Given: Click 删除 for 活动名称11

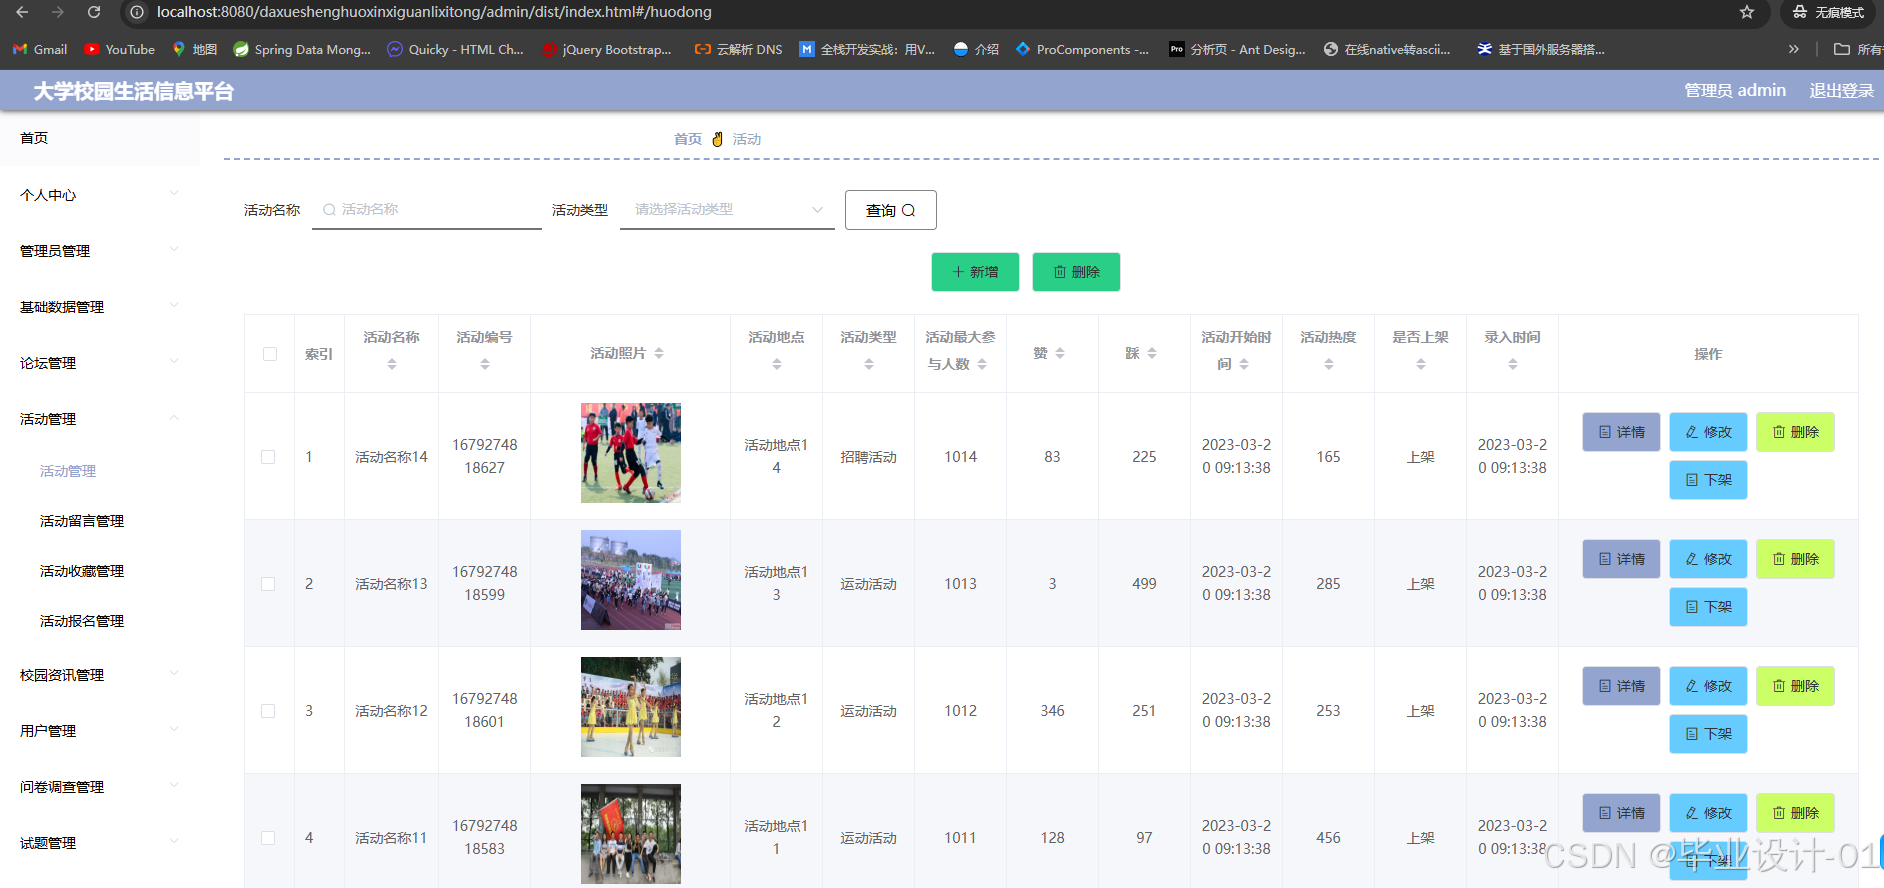Looking at the screenshot, I should tap(1795, 813).
